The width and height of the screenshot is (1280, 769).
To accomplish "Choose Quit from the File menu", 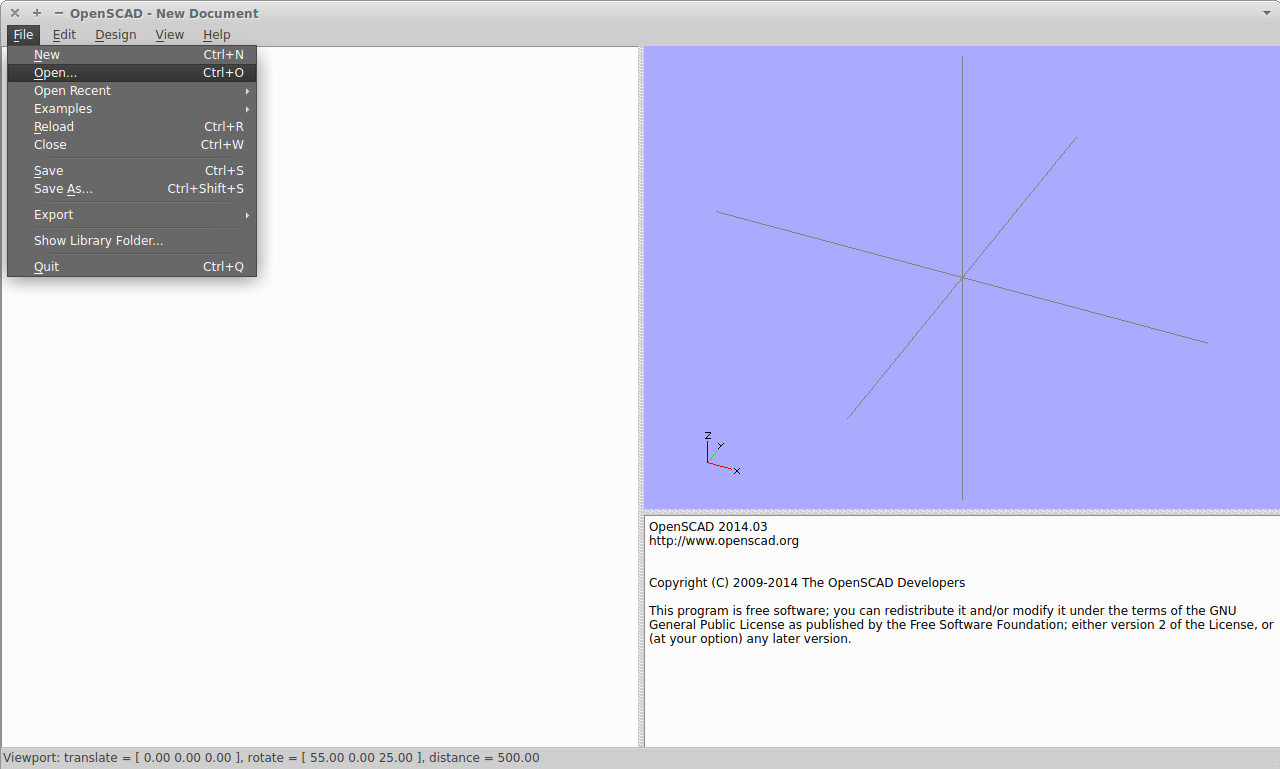I will point(132,267).
